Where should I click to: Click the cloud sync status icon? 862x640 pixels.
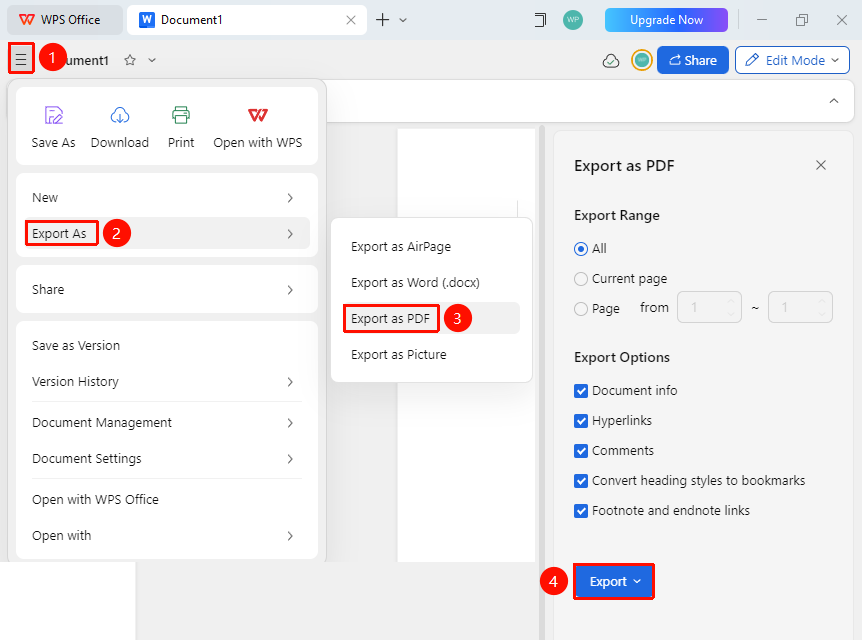point(611,60)
